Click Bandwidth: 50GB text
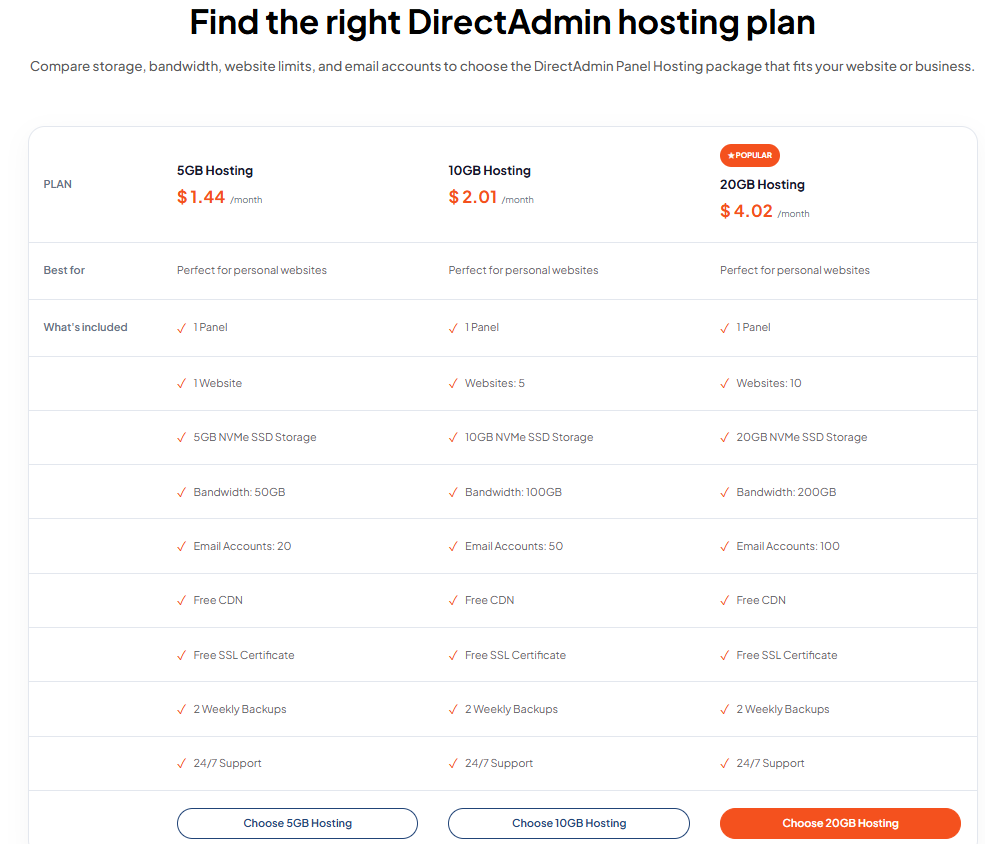Viewport: 985px width, 844px height. (239, 492)
